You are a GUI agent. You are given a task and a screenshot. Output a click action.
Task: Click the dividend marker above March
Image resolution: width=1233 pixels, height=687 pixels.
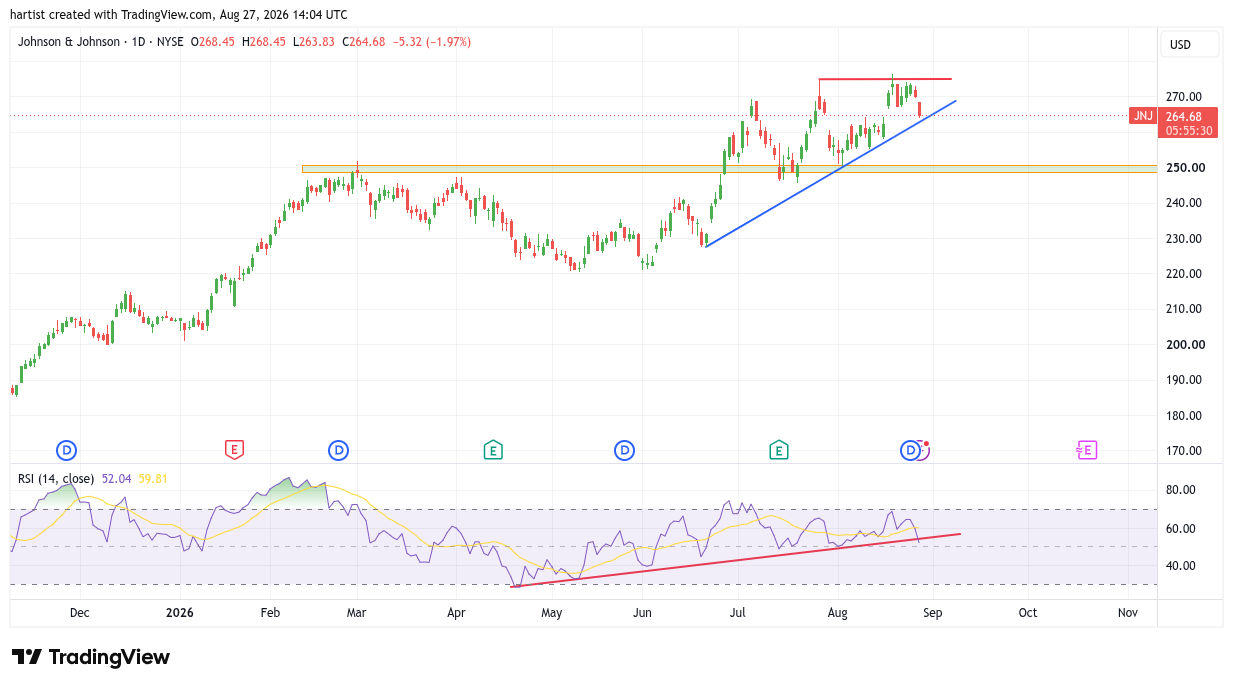(x=338, y=450)
